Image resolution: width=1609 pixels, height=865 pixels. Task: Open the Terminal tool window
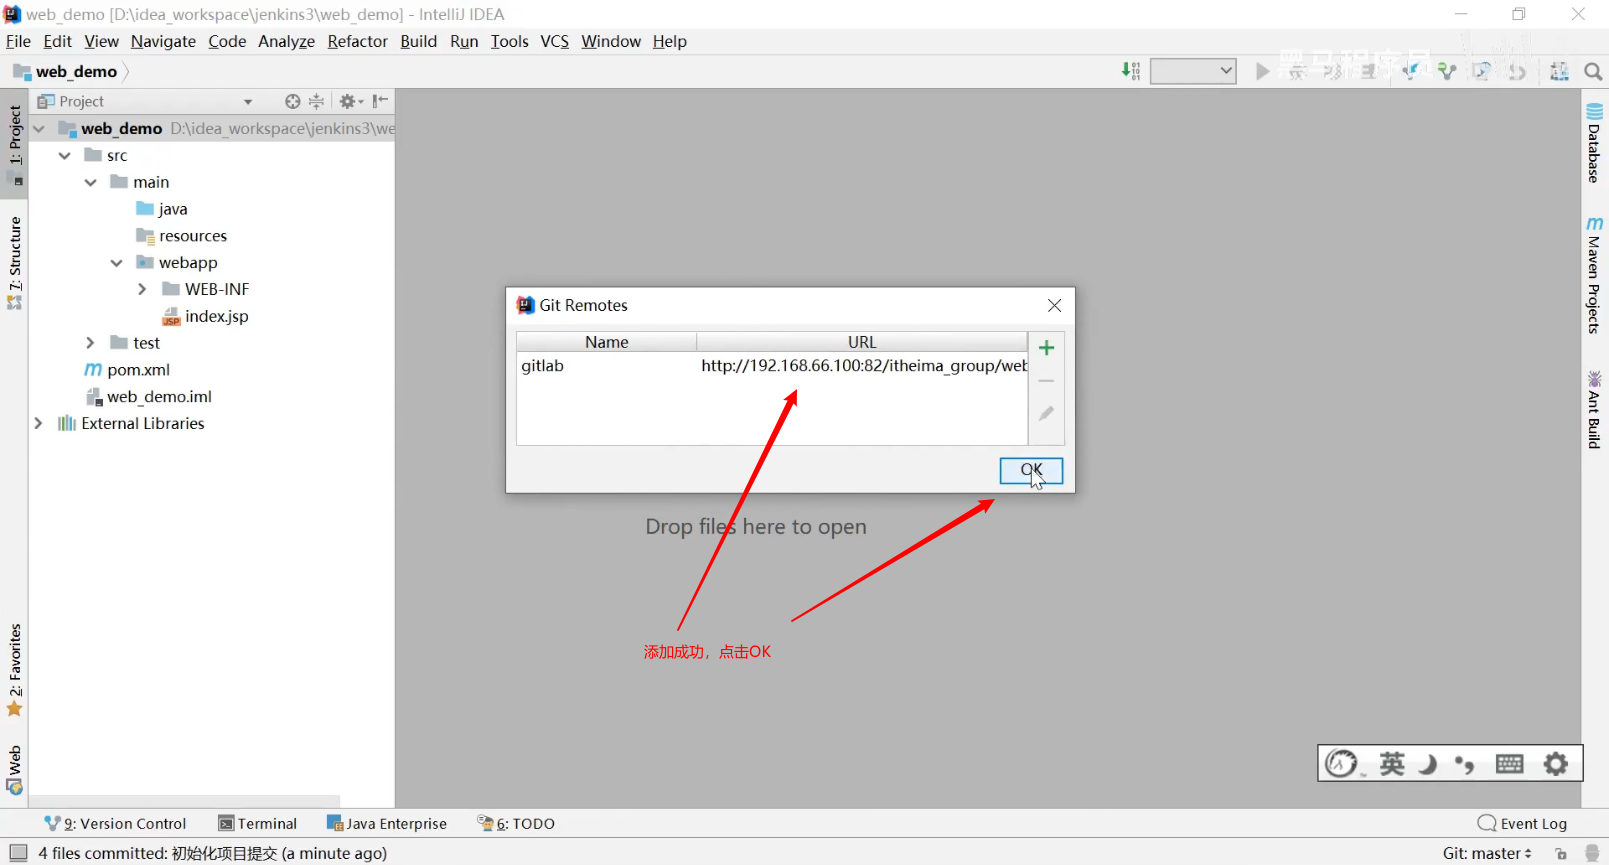257,823
